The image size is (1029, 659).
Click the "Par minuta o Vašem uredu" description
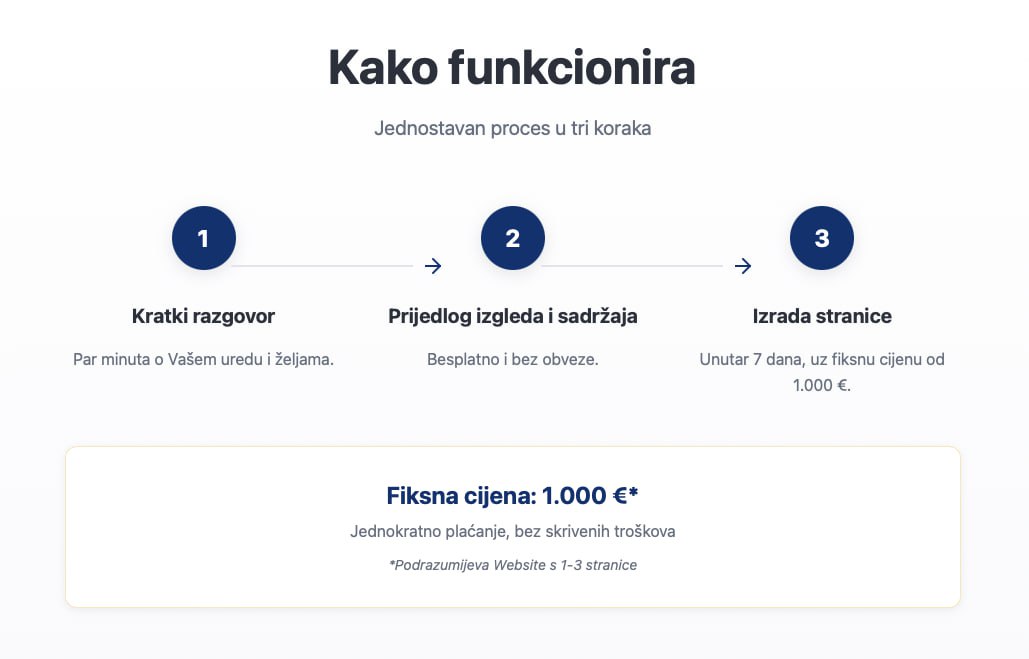point(203,359)
